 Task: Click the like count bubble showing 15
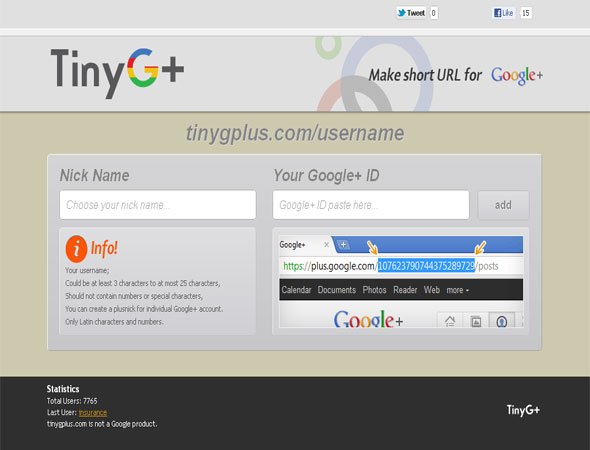[526, 13]
